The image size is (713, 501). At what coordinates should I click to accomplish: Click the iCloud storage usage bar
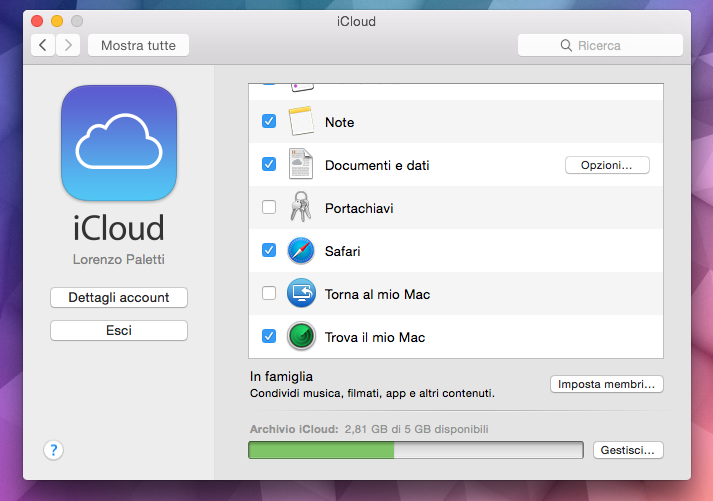[x=415, y=451]
